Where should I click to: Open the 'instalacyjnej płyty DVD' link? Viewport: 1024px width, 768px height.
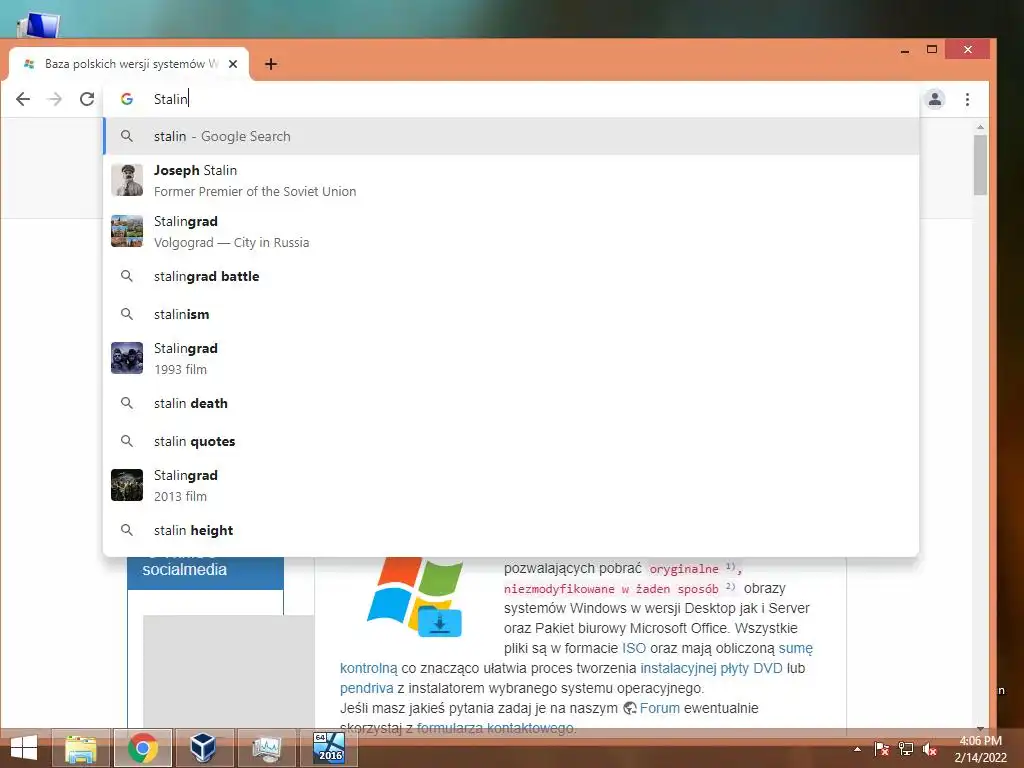(x=711, y=669)
